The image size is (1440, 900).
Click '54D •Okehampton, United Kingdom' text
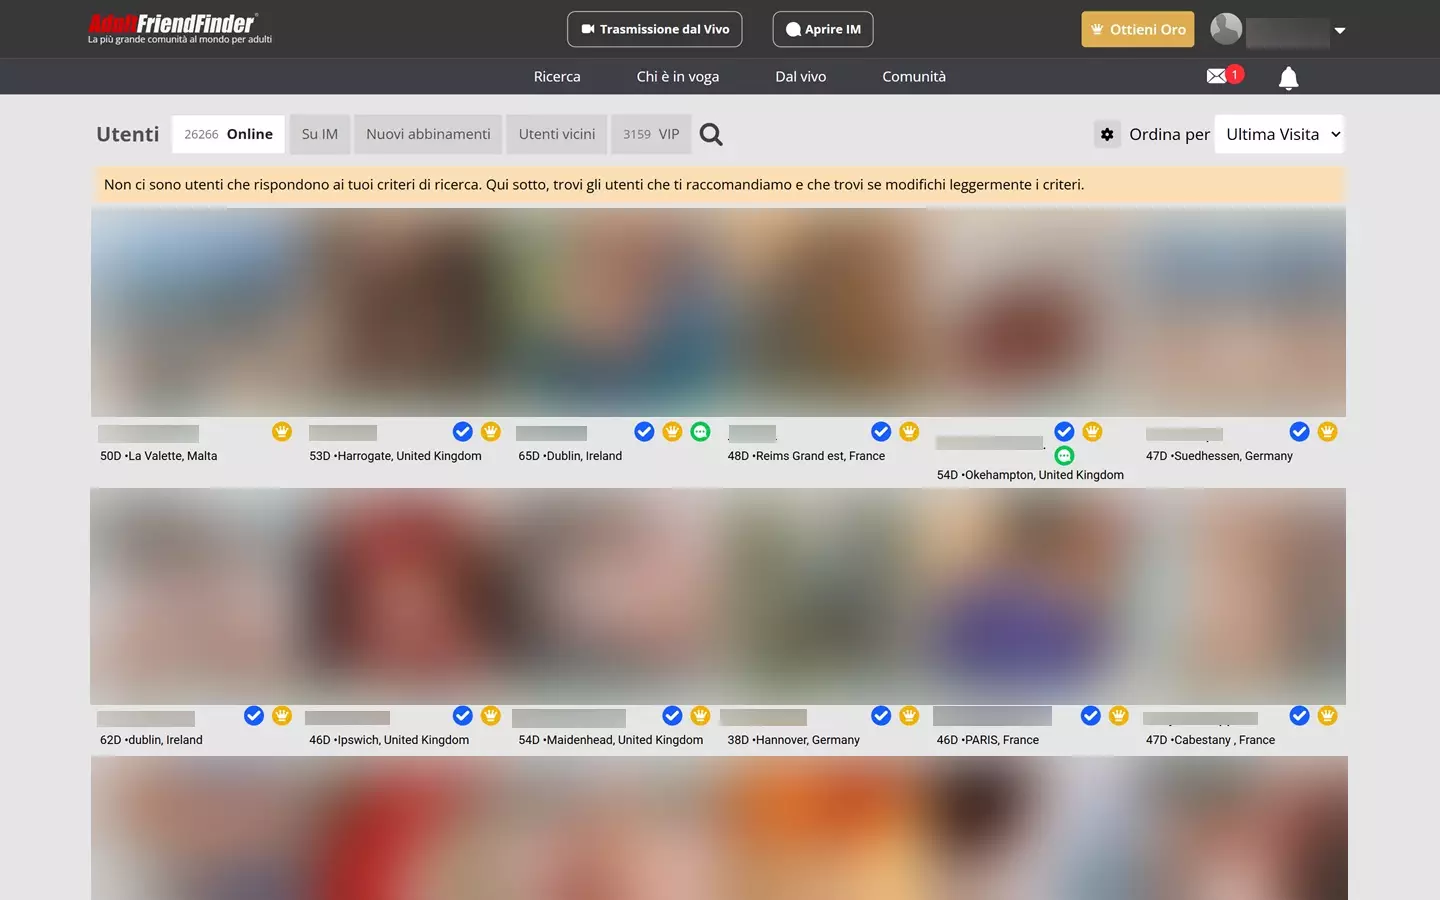[x=1030, y=475]
